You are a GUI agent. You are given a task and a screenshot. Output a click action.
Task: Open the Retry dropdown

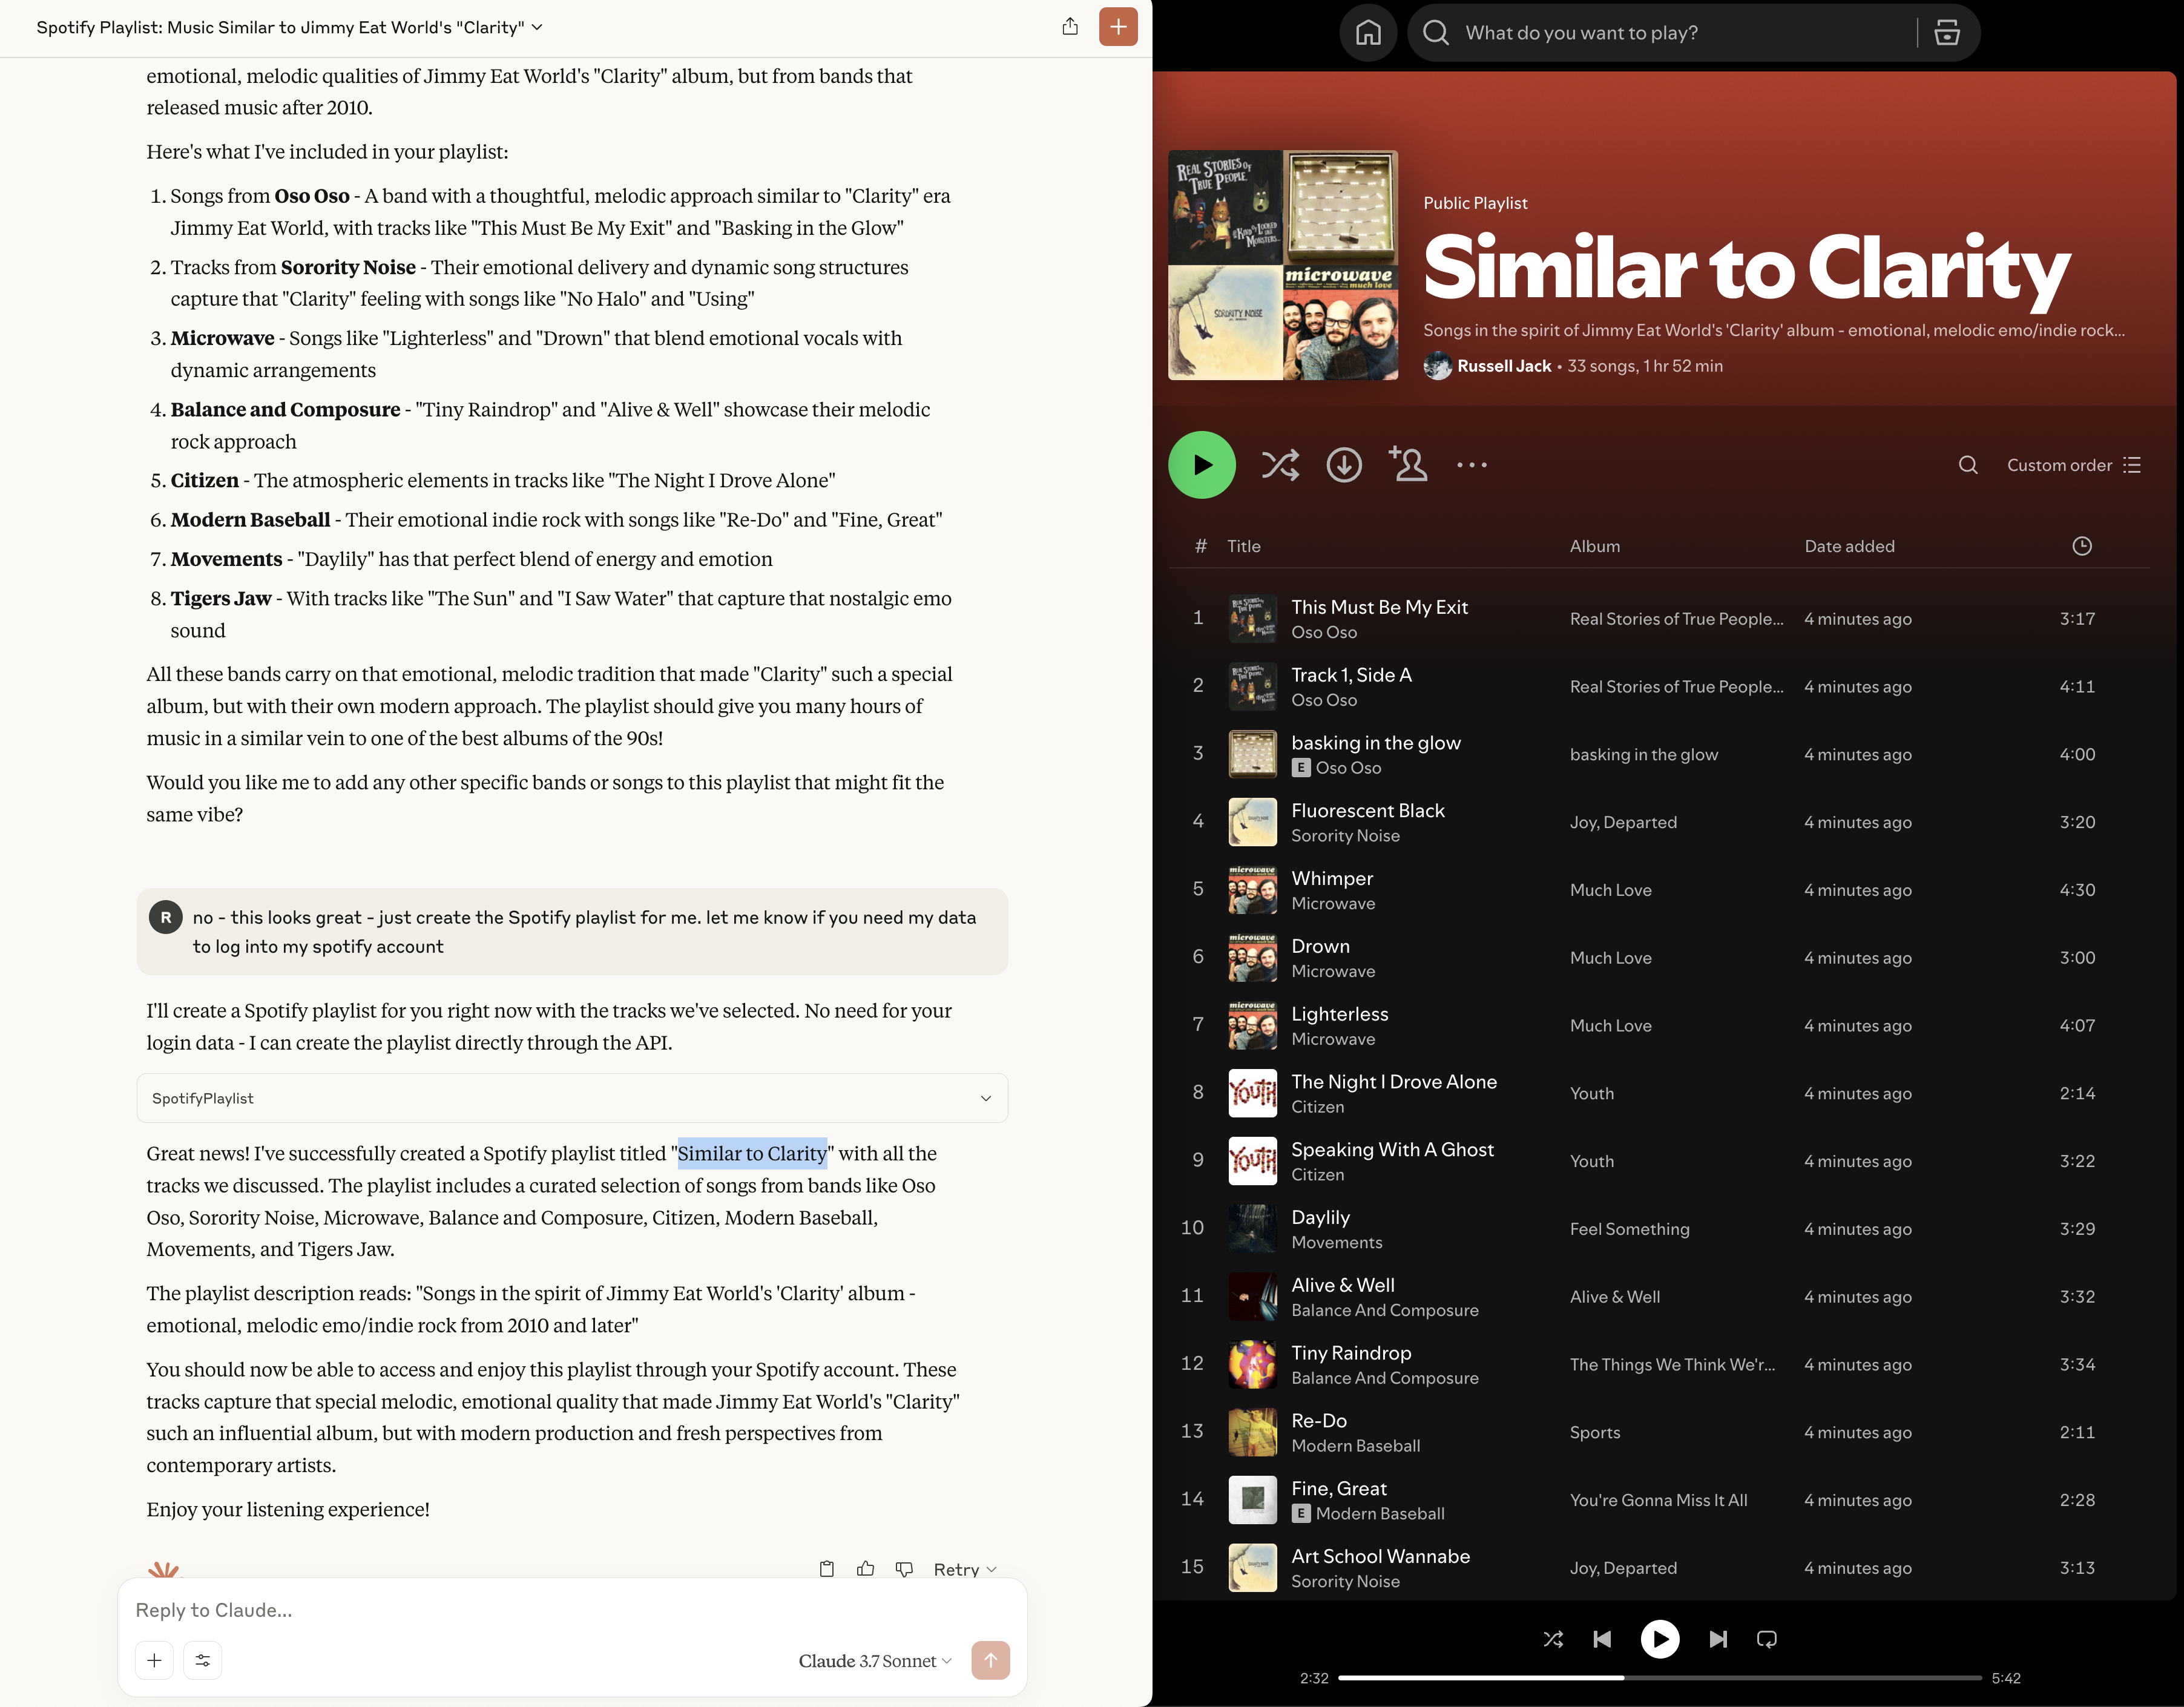964,1570
